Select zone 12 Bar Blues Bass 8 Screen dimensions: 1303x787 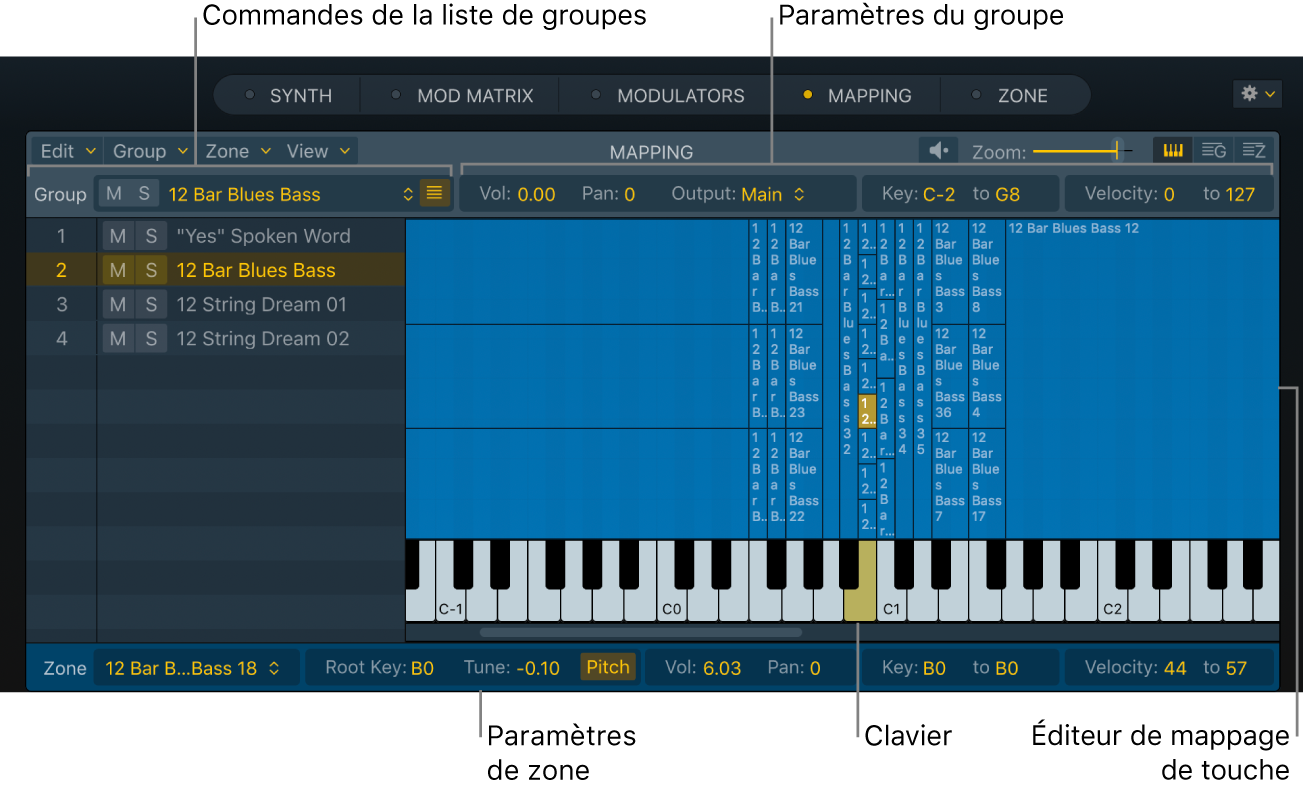point(987,272)
